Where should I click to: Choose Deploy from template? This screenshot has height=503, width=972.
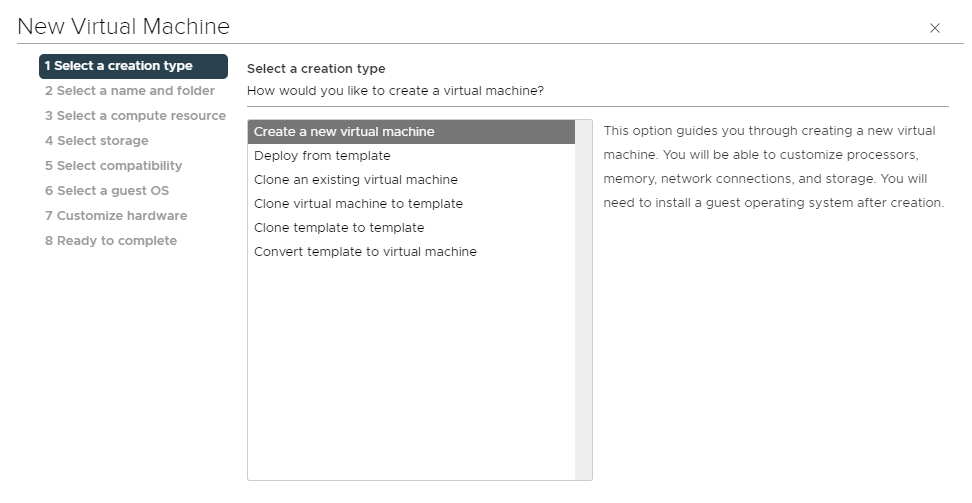click(322, 156)
